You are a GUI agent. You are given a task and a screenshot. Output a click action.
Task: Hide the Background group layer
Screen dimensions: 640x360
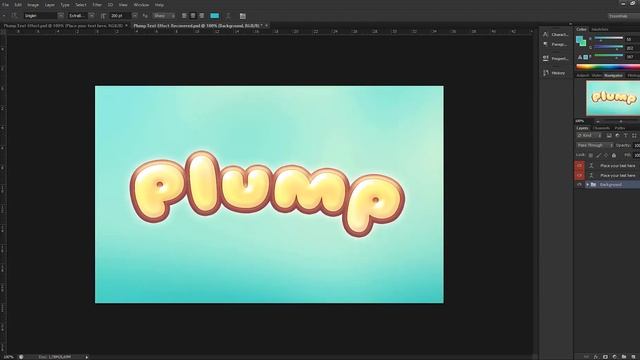[x=579, y=185]
